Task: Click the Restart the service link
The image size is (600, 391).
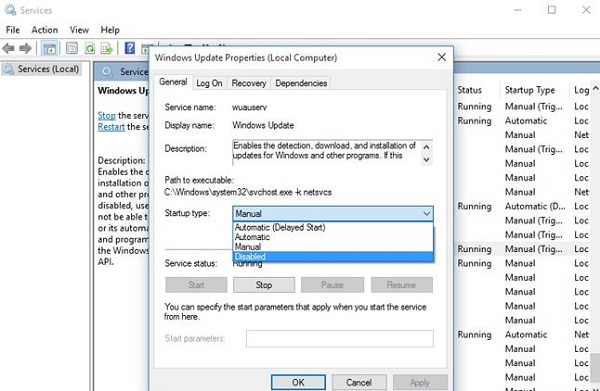Action: click(x=111, y=127)
